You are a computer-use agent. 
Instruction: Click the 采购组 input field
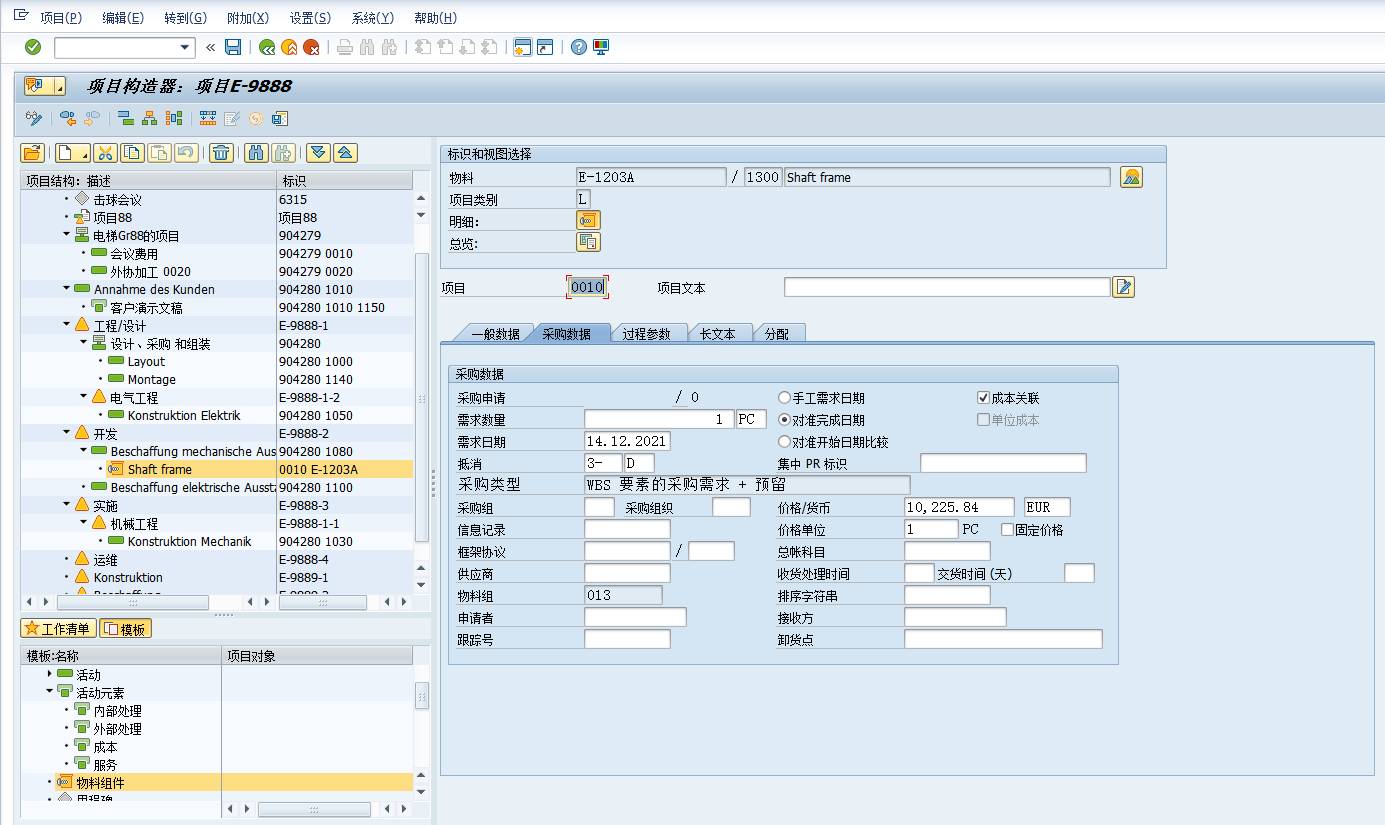[597, 506]
